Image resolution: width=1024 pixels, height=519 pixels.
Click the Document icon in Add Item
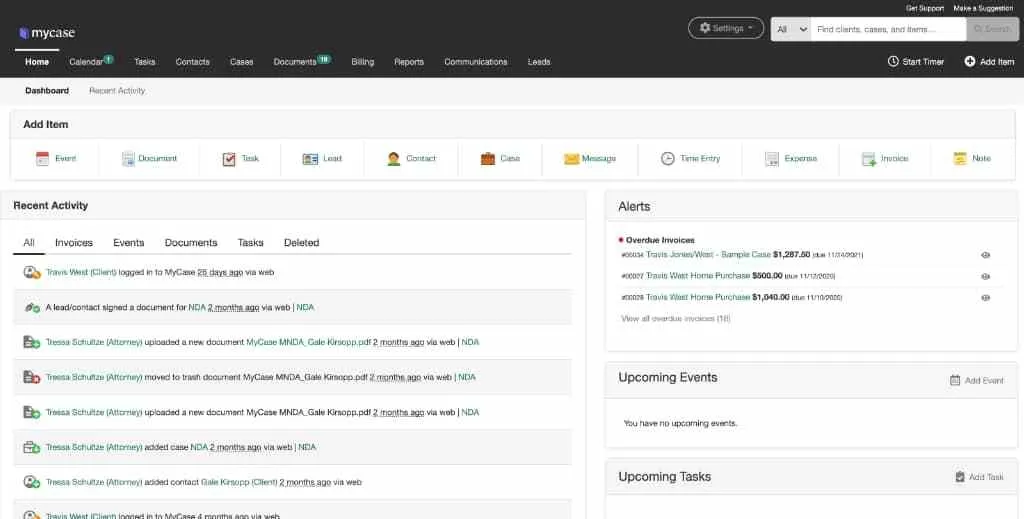click(x=128, y=159)
